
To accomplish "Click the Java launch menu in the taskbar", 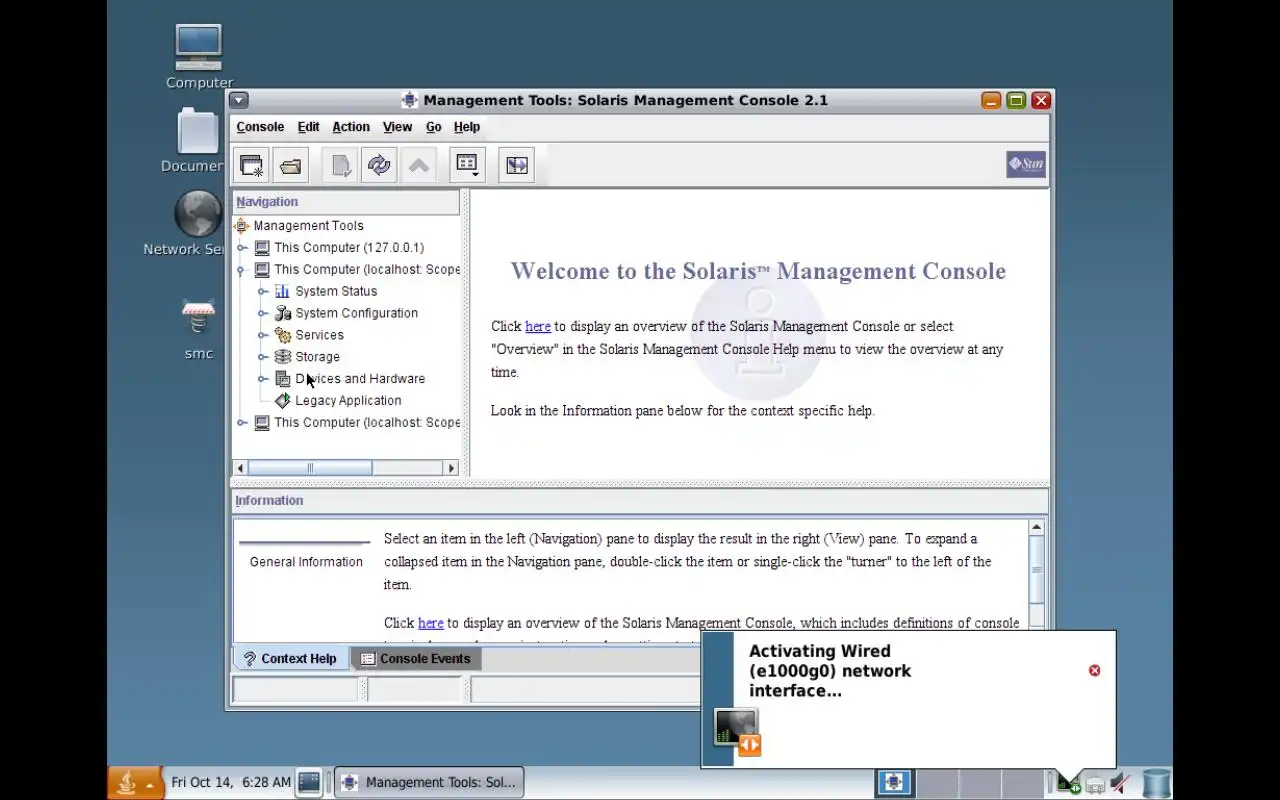I will [x=135, y=783].
